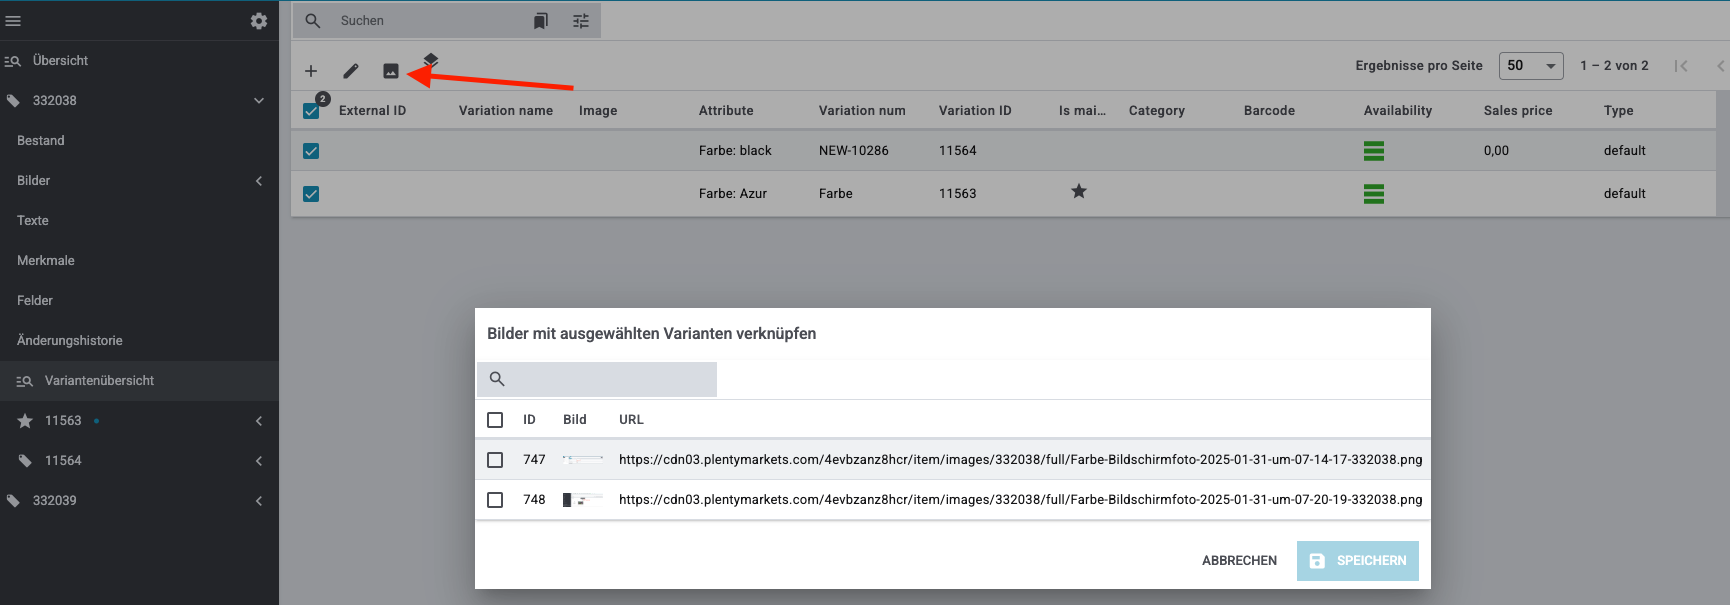The image size is (1730, 605).
Task: Toggle the select-all images checkbox in dialog
Action: [495, 420]
